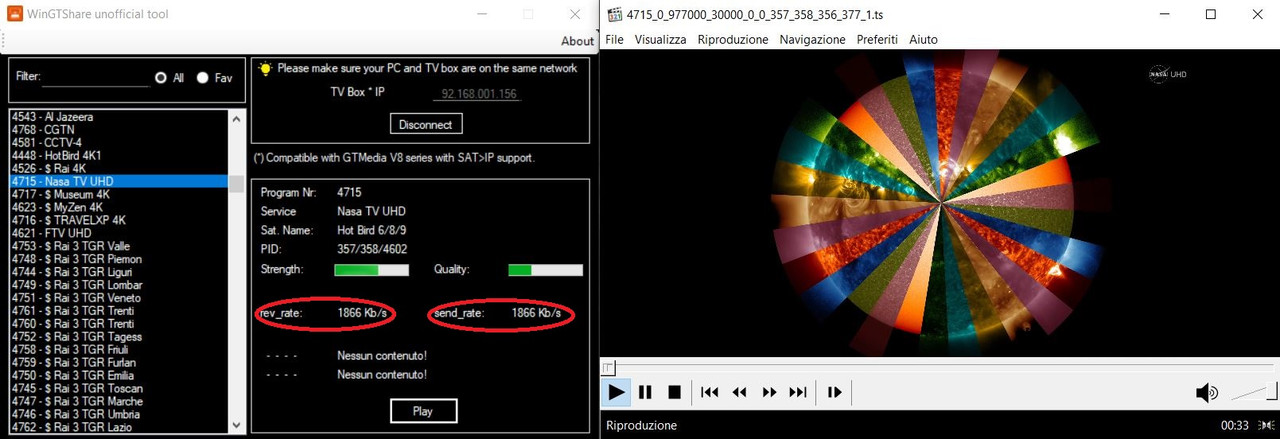
Task: Click the channel list scroll down arrow
Action: [237, 424]
